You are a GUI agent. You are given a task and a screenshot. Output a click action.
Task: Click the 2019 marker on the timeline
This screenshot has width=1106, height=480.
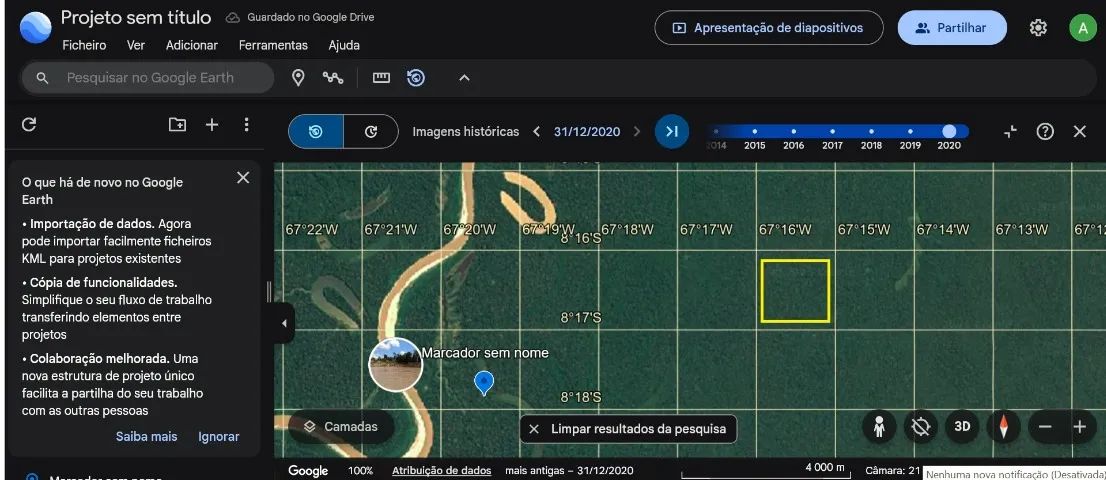click(x=910, y=132)
